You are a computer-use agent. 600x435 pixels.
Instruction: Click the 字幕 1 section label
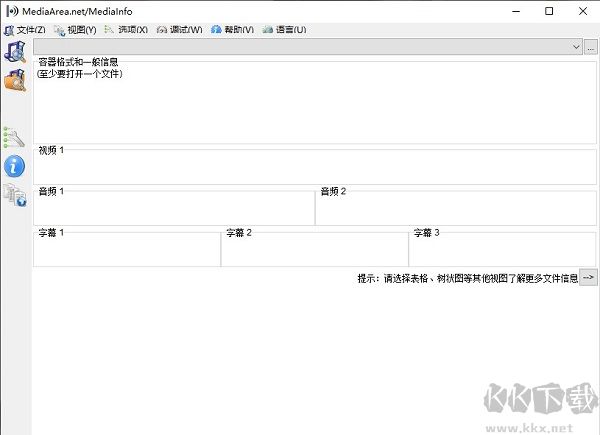coord(51,233)
